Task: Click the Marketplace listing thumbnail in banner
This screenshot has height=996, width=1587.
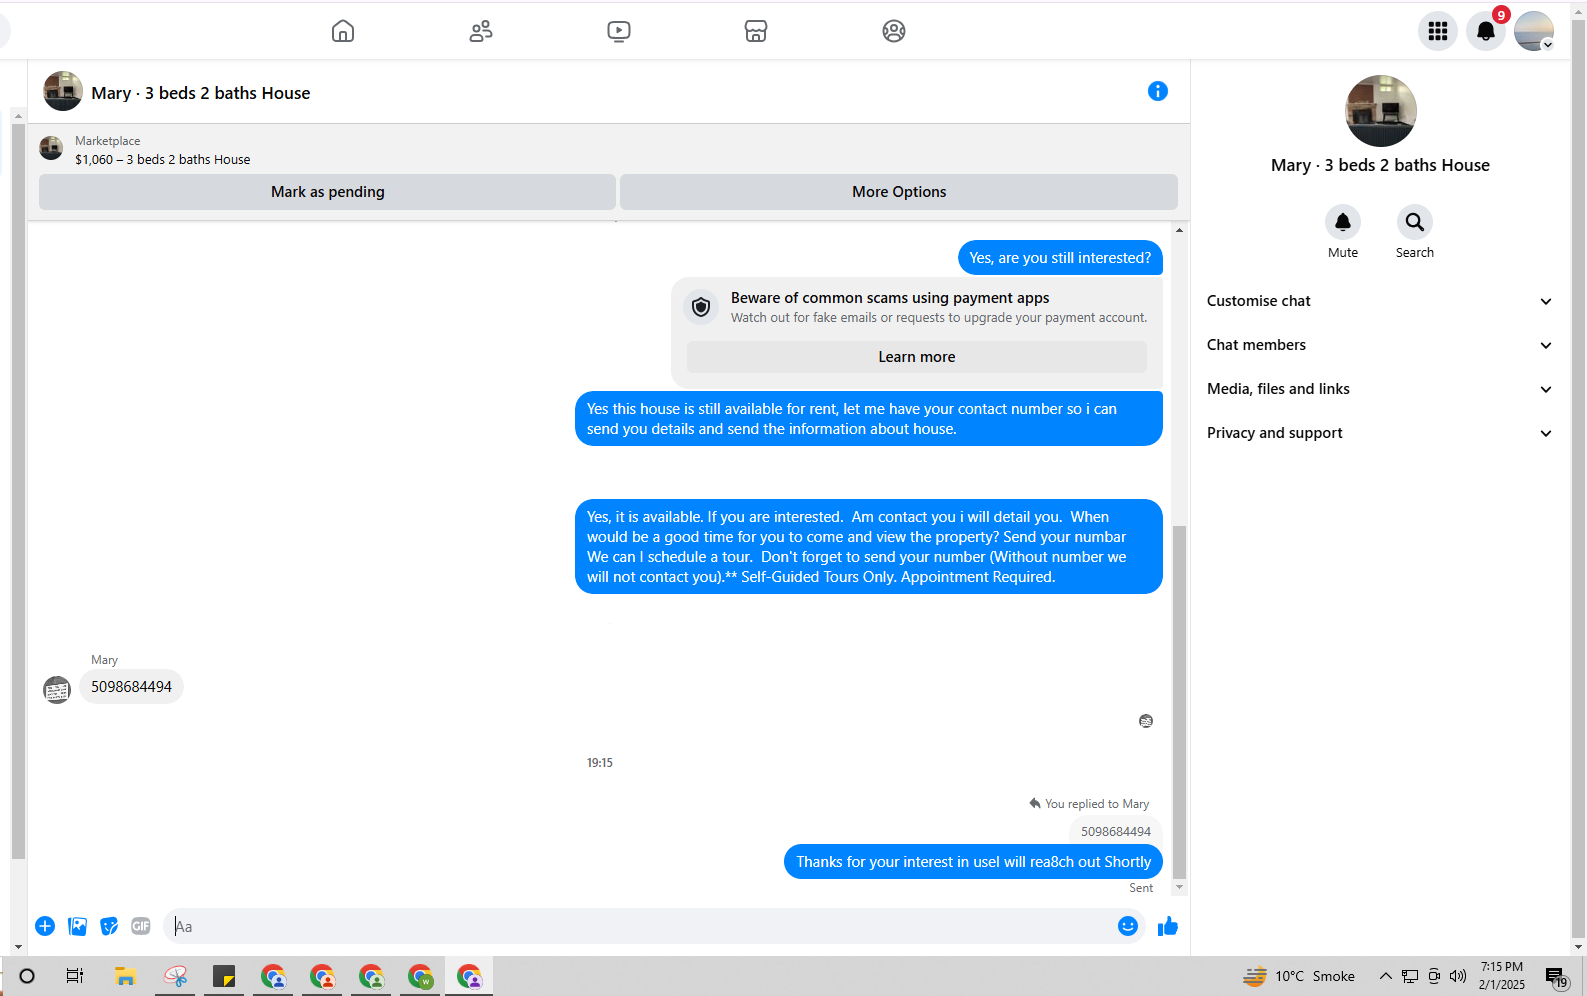Action: (51, 149)
